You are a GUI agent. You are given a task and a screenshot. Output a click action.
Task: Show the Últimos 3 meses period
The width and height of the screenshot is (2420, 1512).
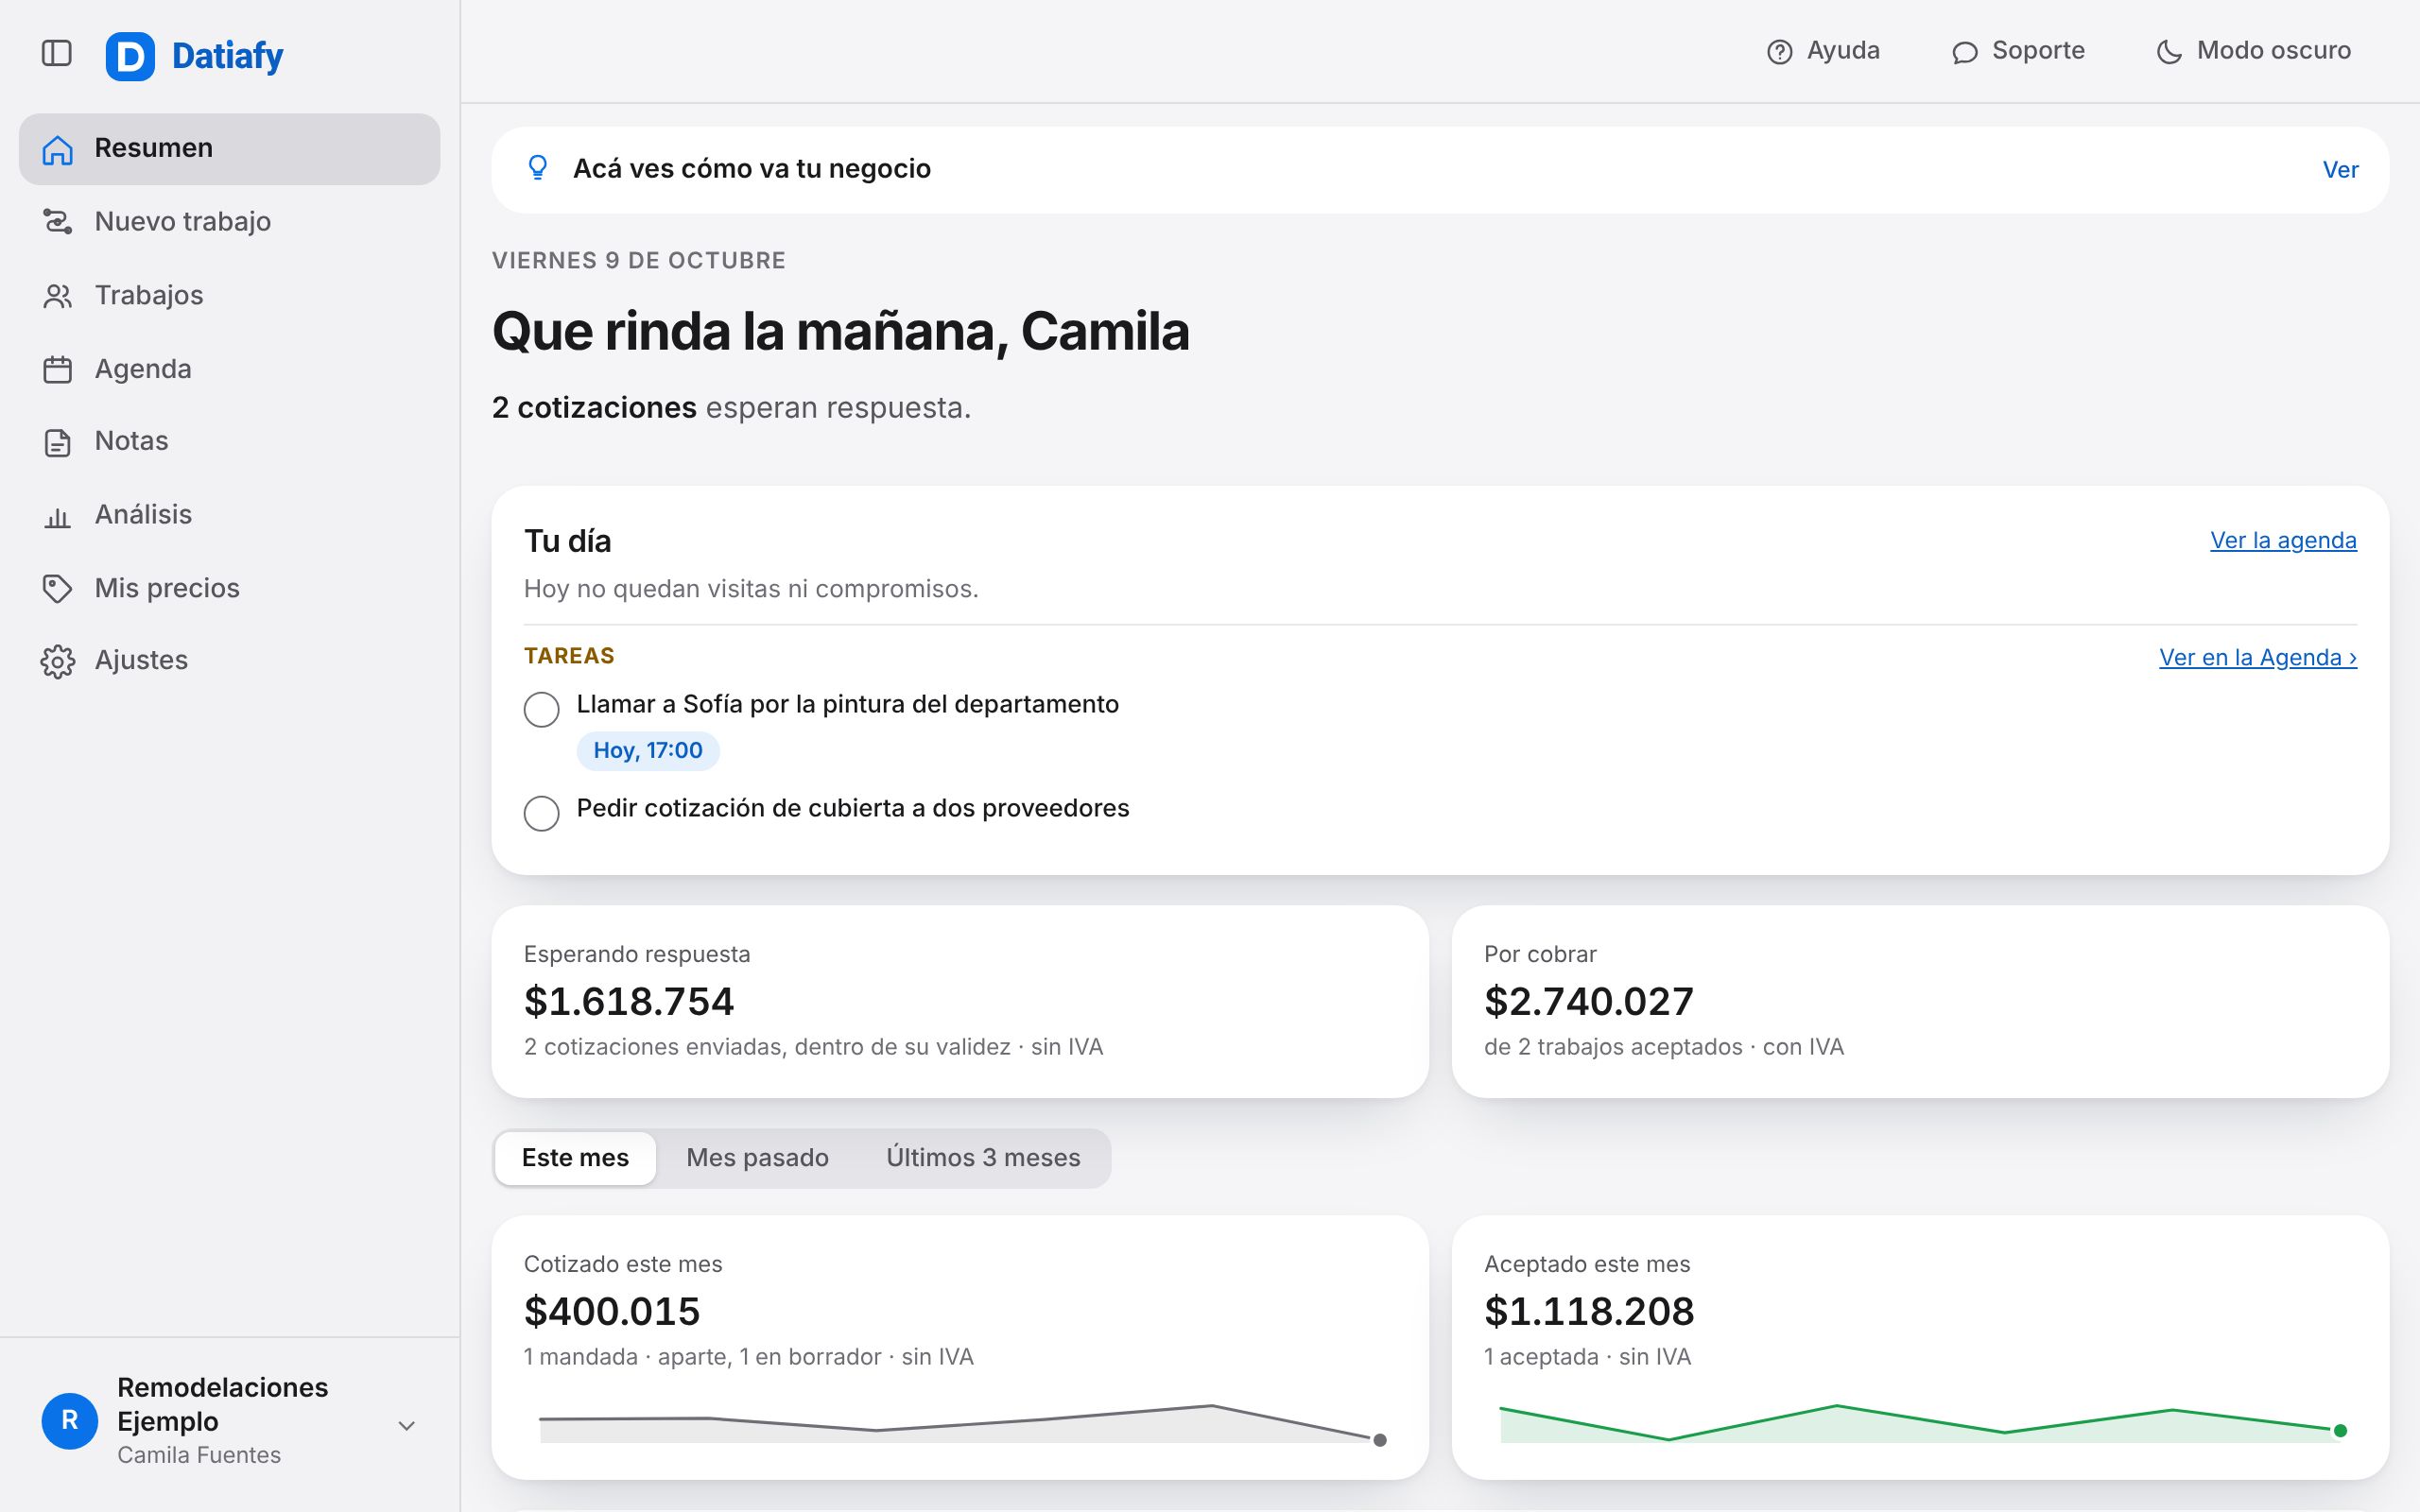click(x=983, y=1158)
